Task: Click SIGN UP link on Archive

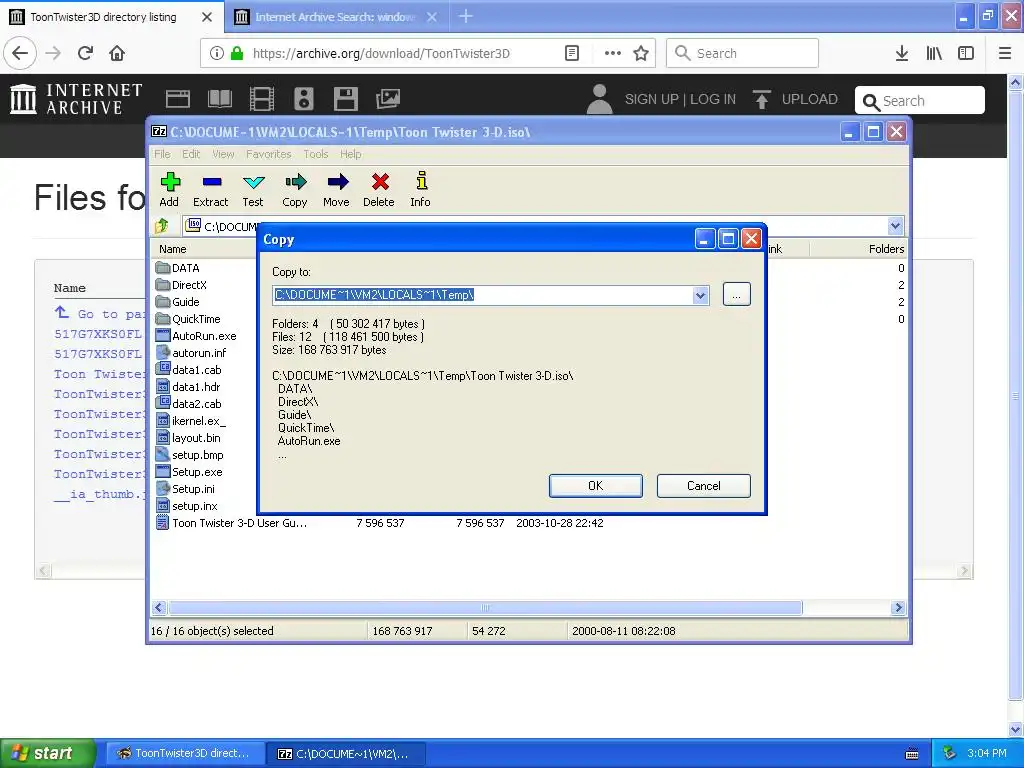Action: pos(651,99)
